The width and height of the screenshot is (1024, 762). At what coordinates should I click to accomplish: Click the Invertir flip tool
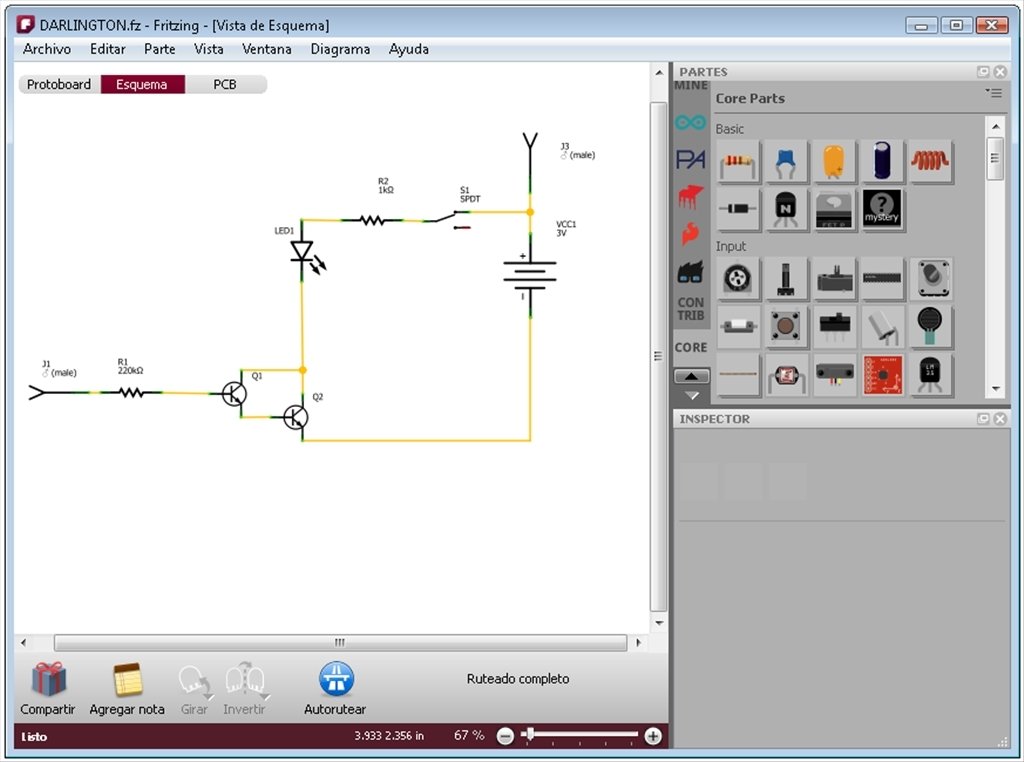(x=244, y=689)
